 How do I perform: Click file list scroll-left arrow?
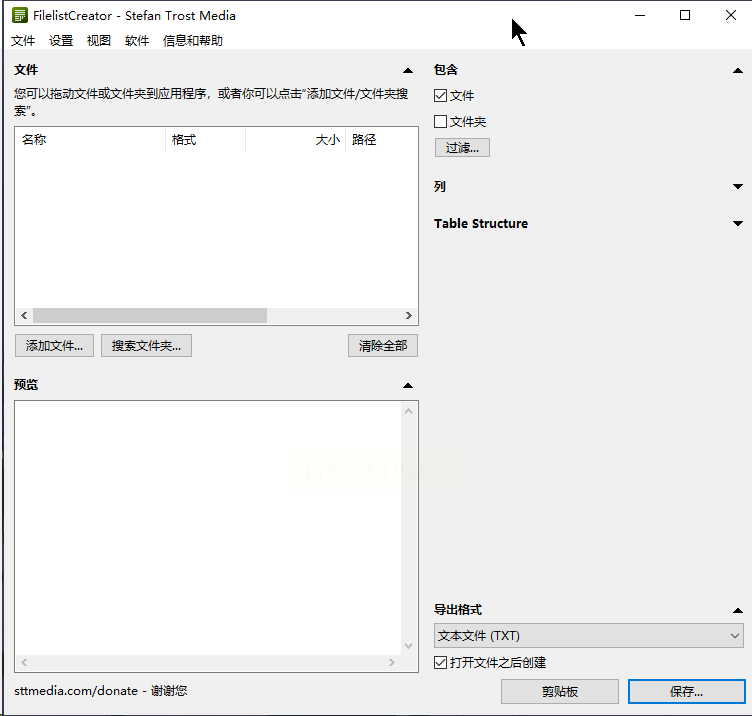point(24,315)
